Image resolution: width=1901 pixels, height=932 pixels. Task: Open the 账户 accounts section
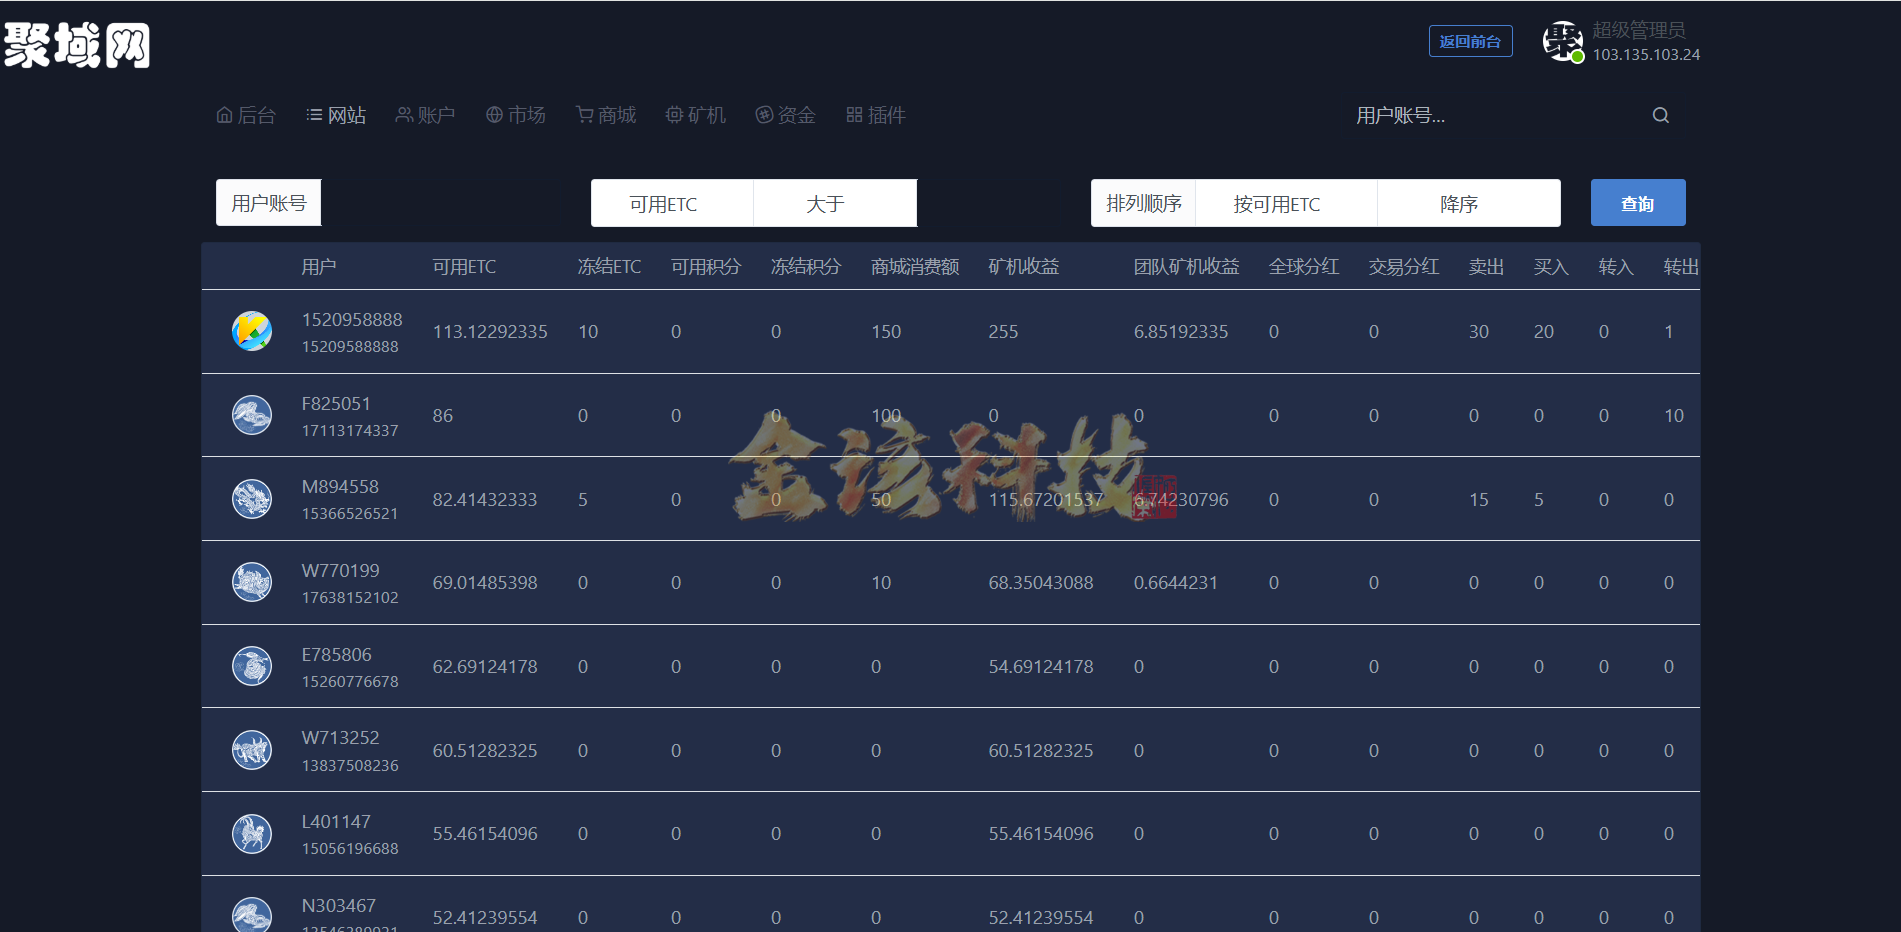(x=426, y=115)
